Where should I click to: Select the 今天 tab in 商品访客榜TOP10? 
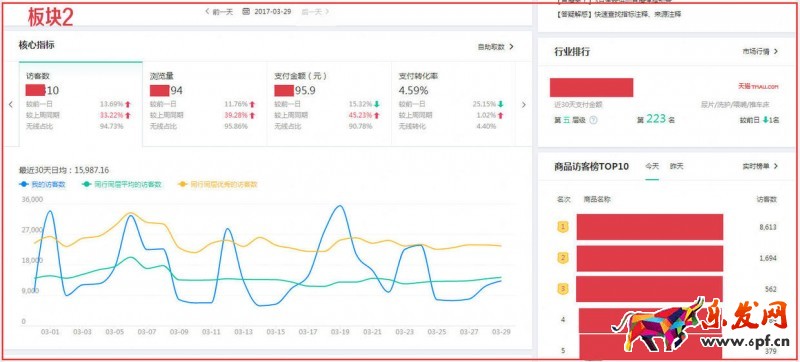pyautogui.click(x=652, y=166)
